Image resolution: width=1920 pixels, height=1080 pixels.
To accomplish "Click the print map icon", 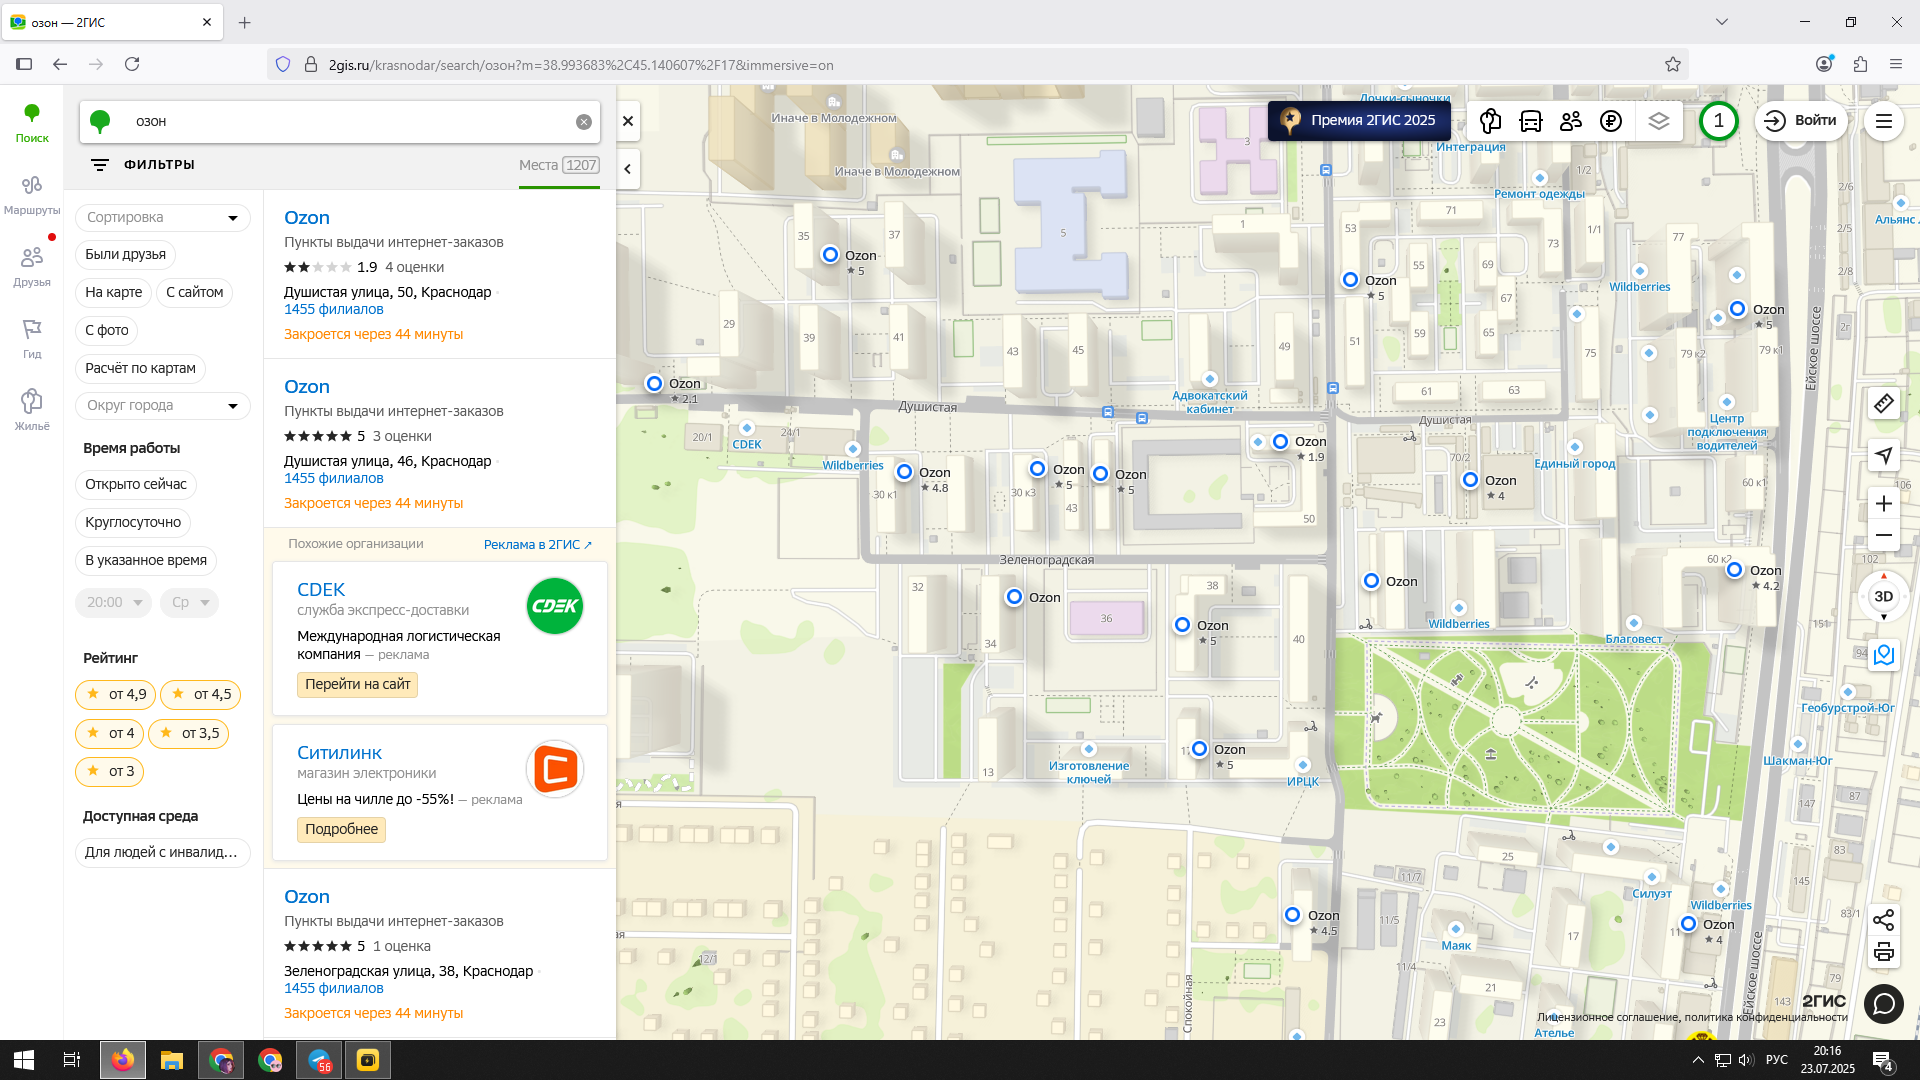I will (1883, 952).
